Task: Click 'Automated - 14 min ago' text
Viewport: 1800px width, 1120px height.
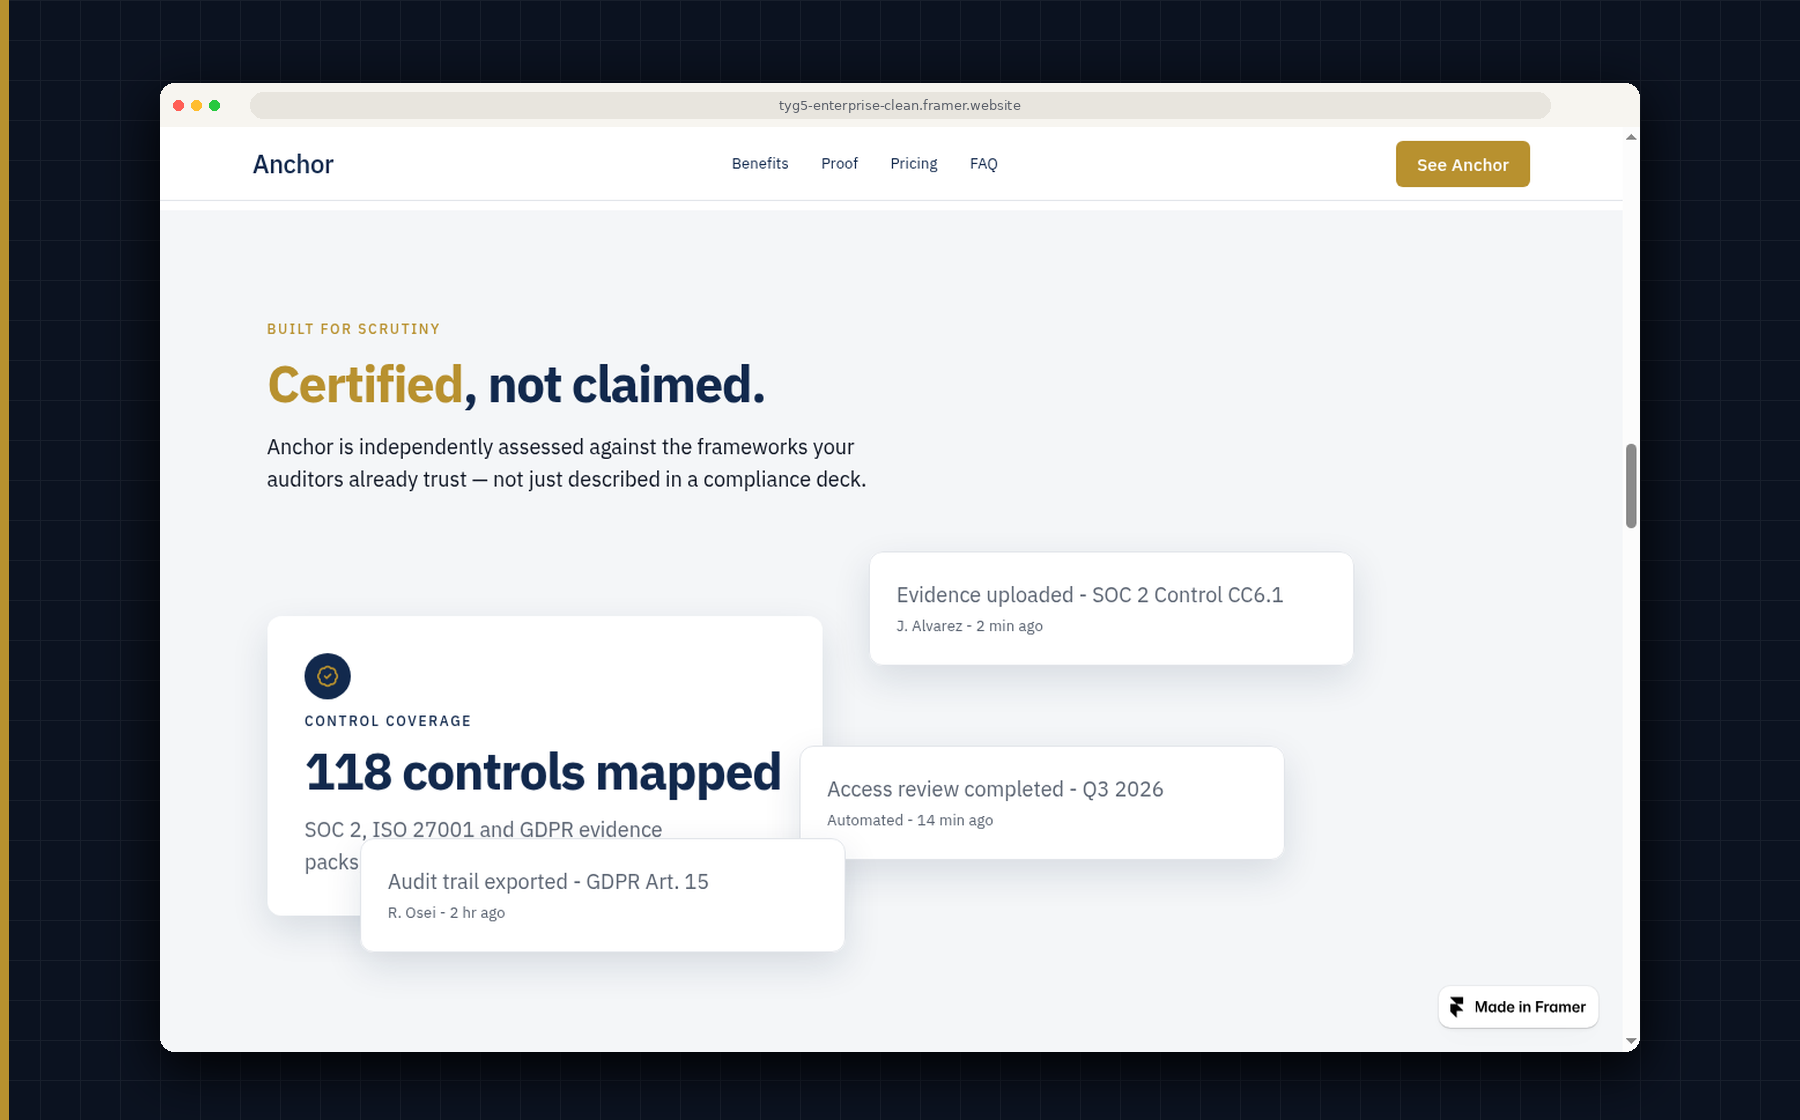Action: coord(910,820)
